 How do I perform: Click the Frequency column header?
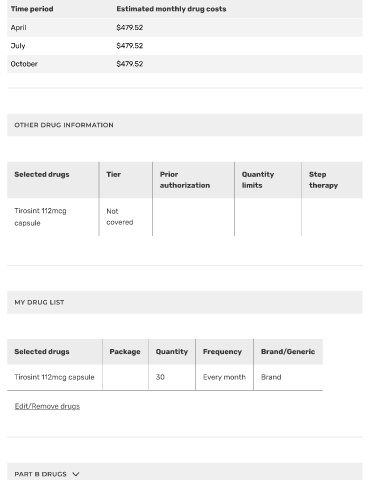(x=224, y=352)
